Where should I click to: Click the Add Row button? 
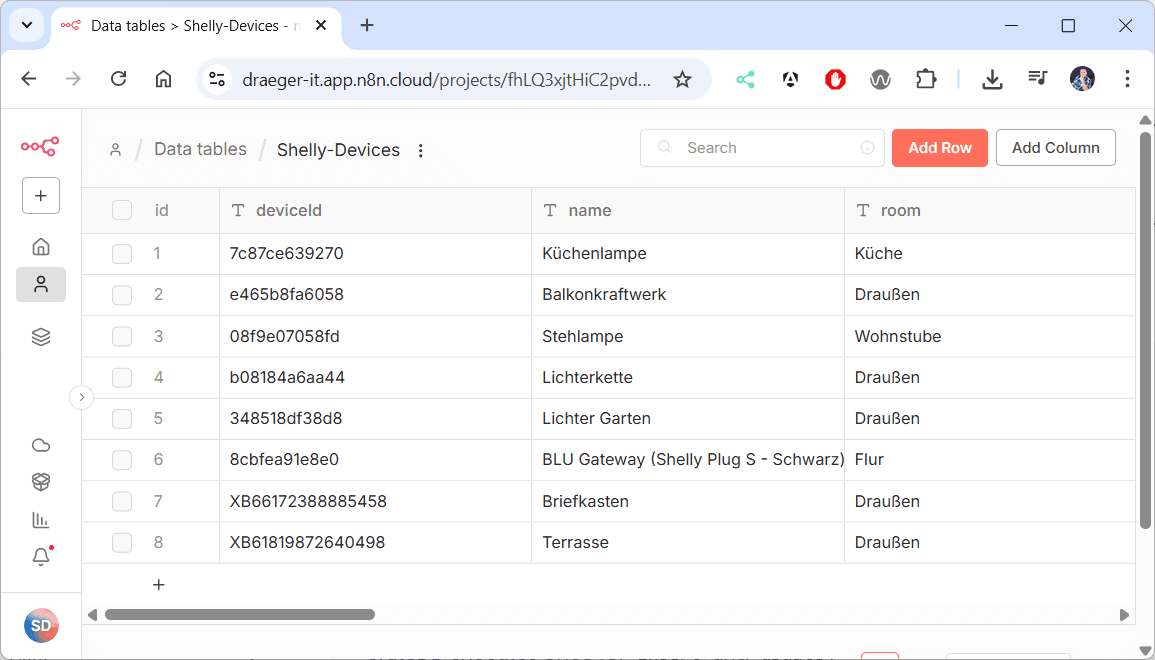[939, 147]
